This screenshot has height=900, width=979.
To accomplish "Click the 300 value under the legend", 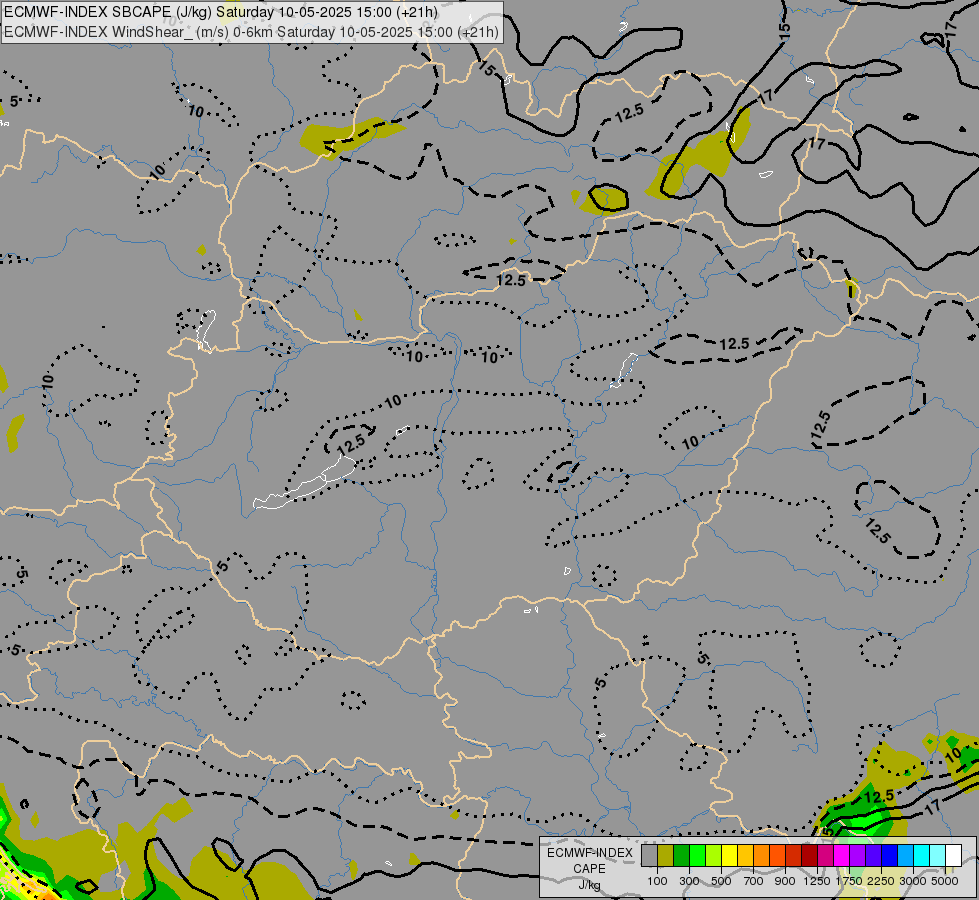I will (x=689, y=881).
